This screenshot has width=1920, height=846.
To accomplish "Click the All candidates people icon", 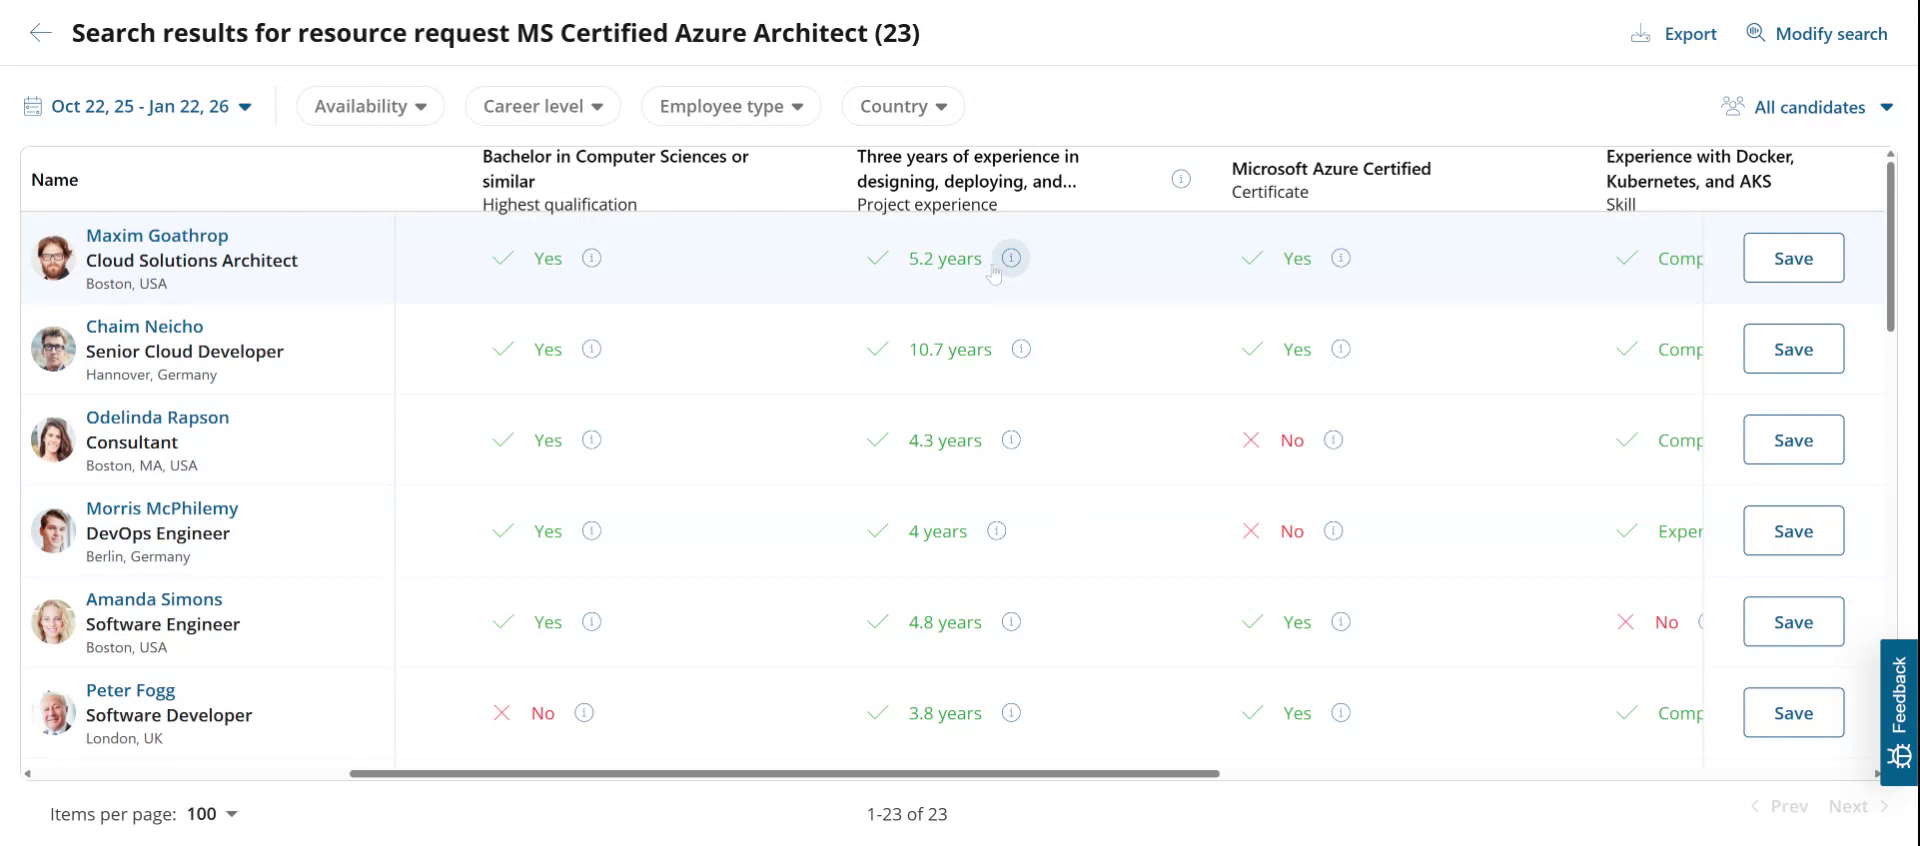I will click(x=1732, y=106).
